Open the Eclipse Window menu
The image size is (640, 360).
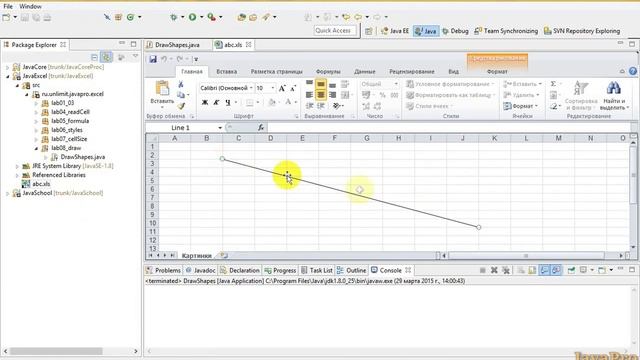(31, 7)
